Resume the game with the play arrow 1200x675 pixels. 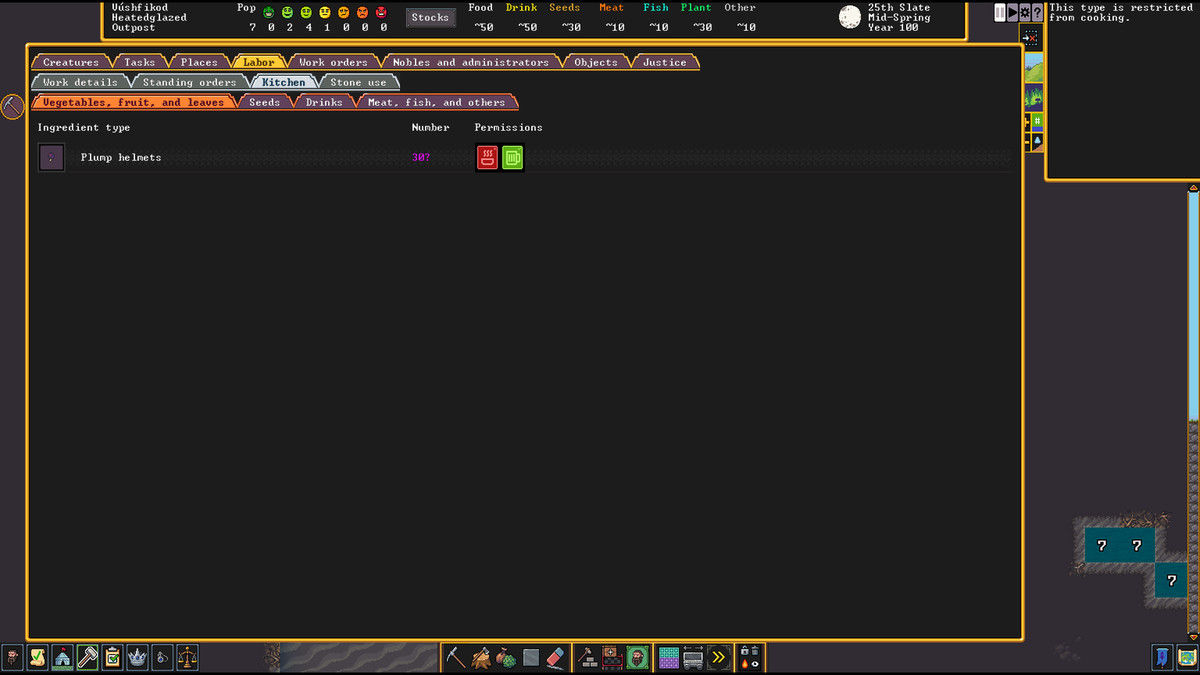click(1012, 12)
